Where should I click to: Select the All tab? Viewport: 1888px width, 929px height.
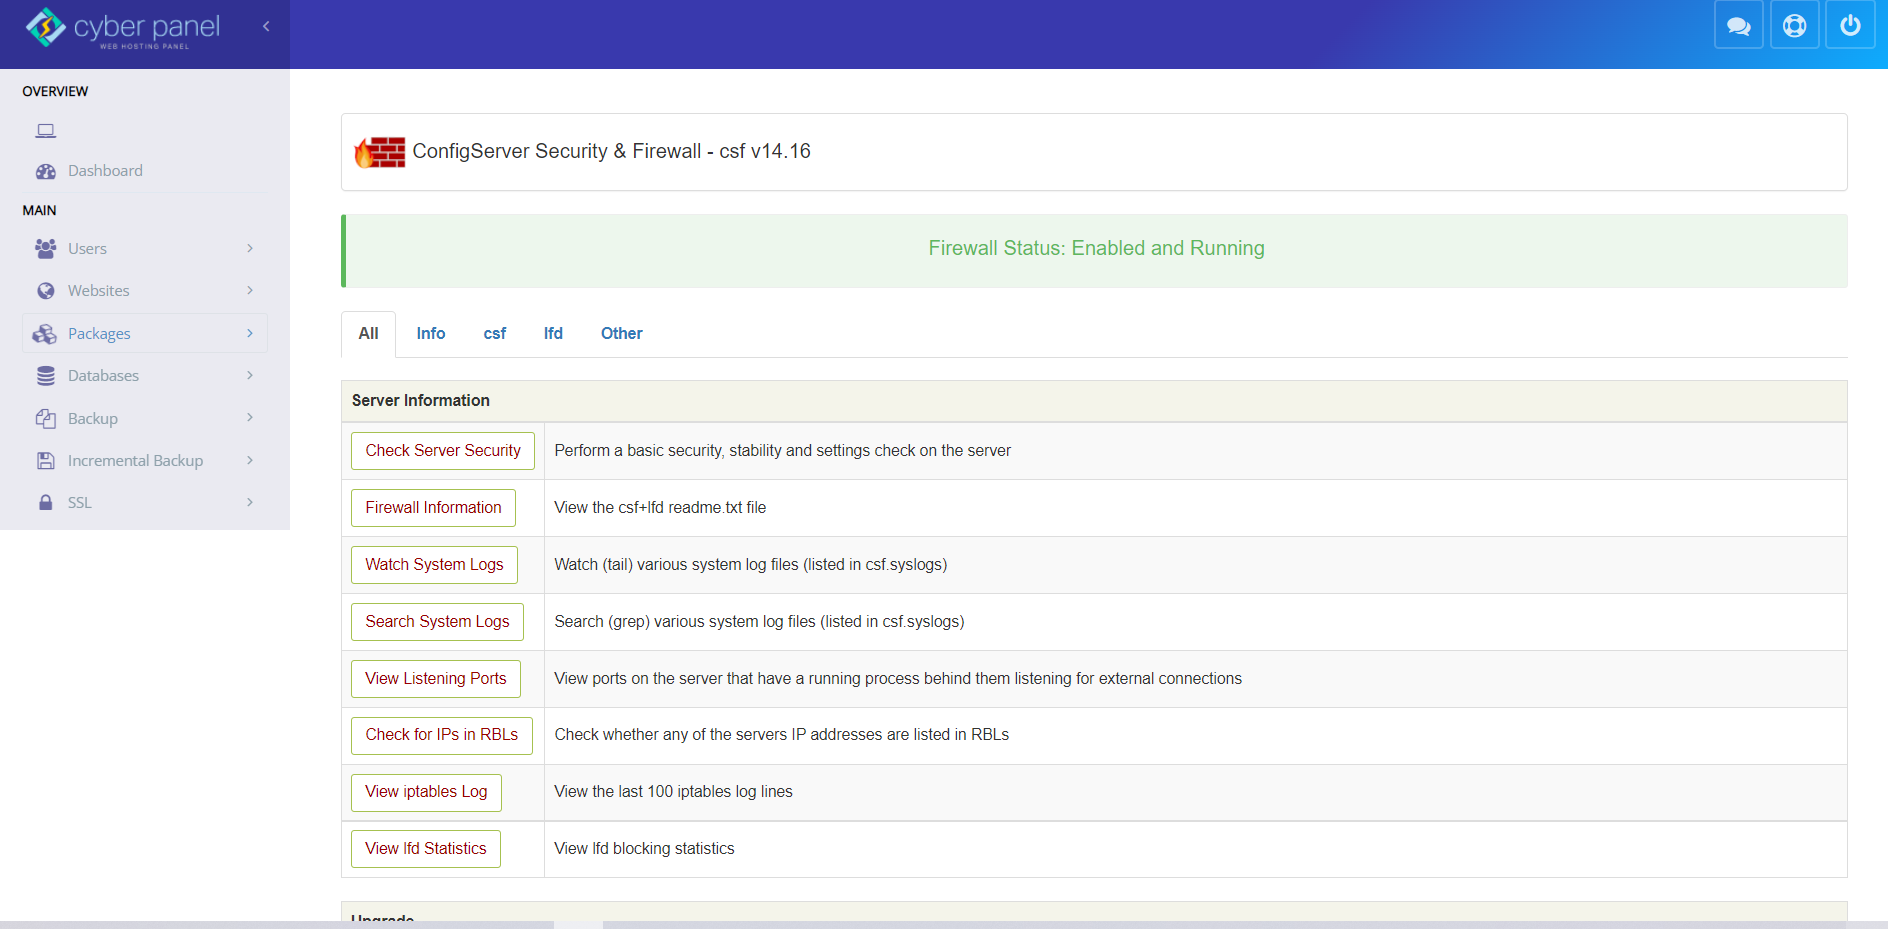point(369,334)
